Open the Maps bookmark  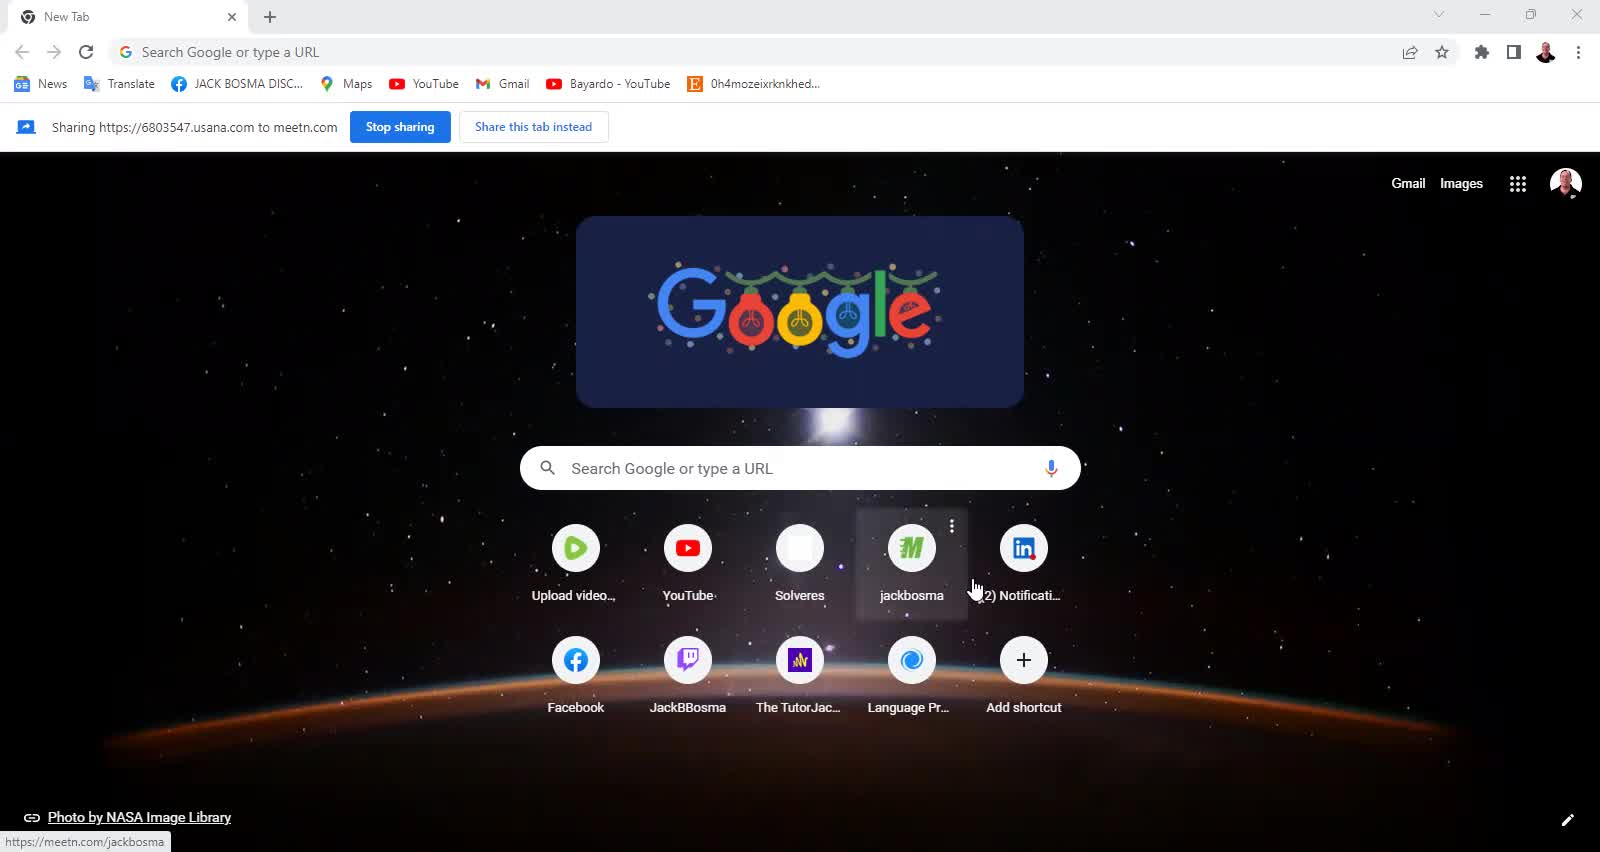346,84
